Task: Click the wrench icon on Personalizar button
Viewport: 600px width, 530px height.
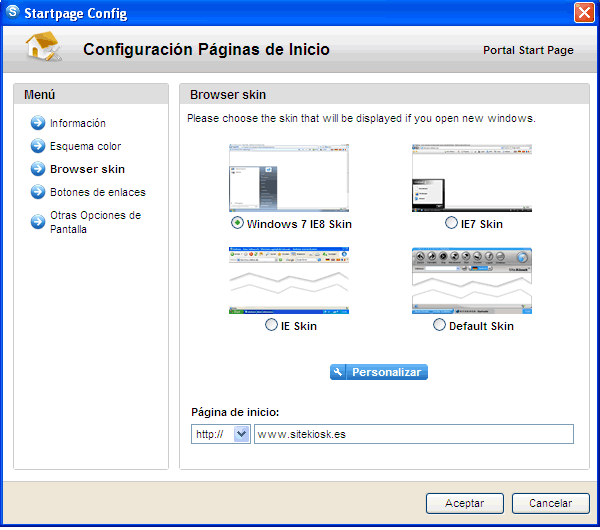Action: pos(339,372)
